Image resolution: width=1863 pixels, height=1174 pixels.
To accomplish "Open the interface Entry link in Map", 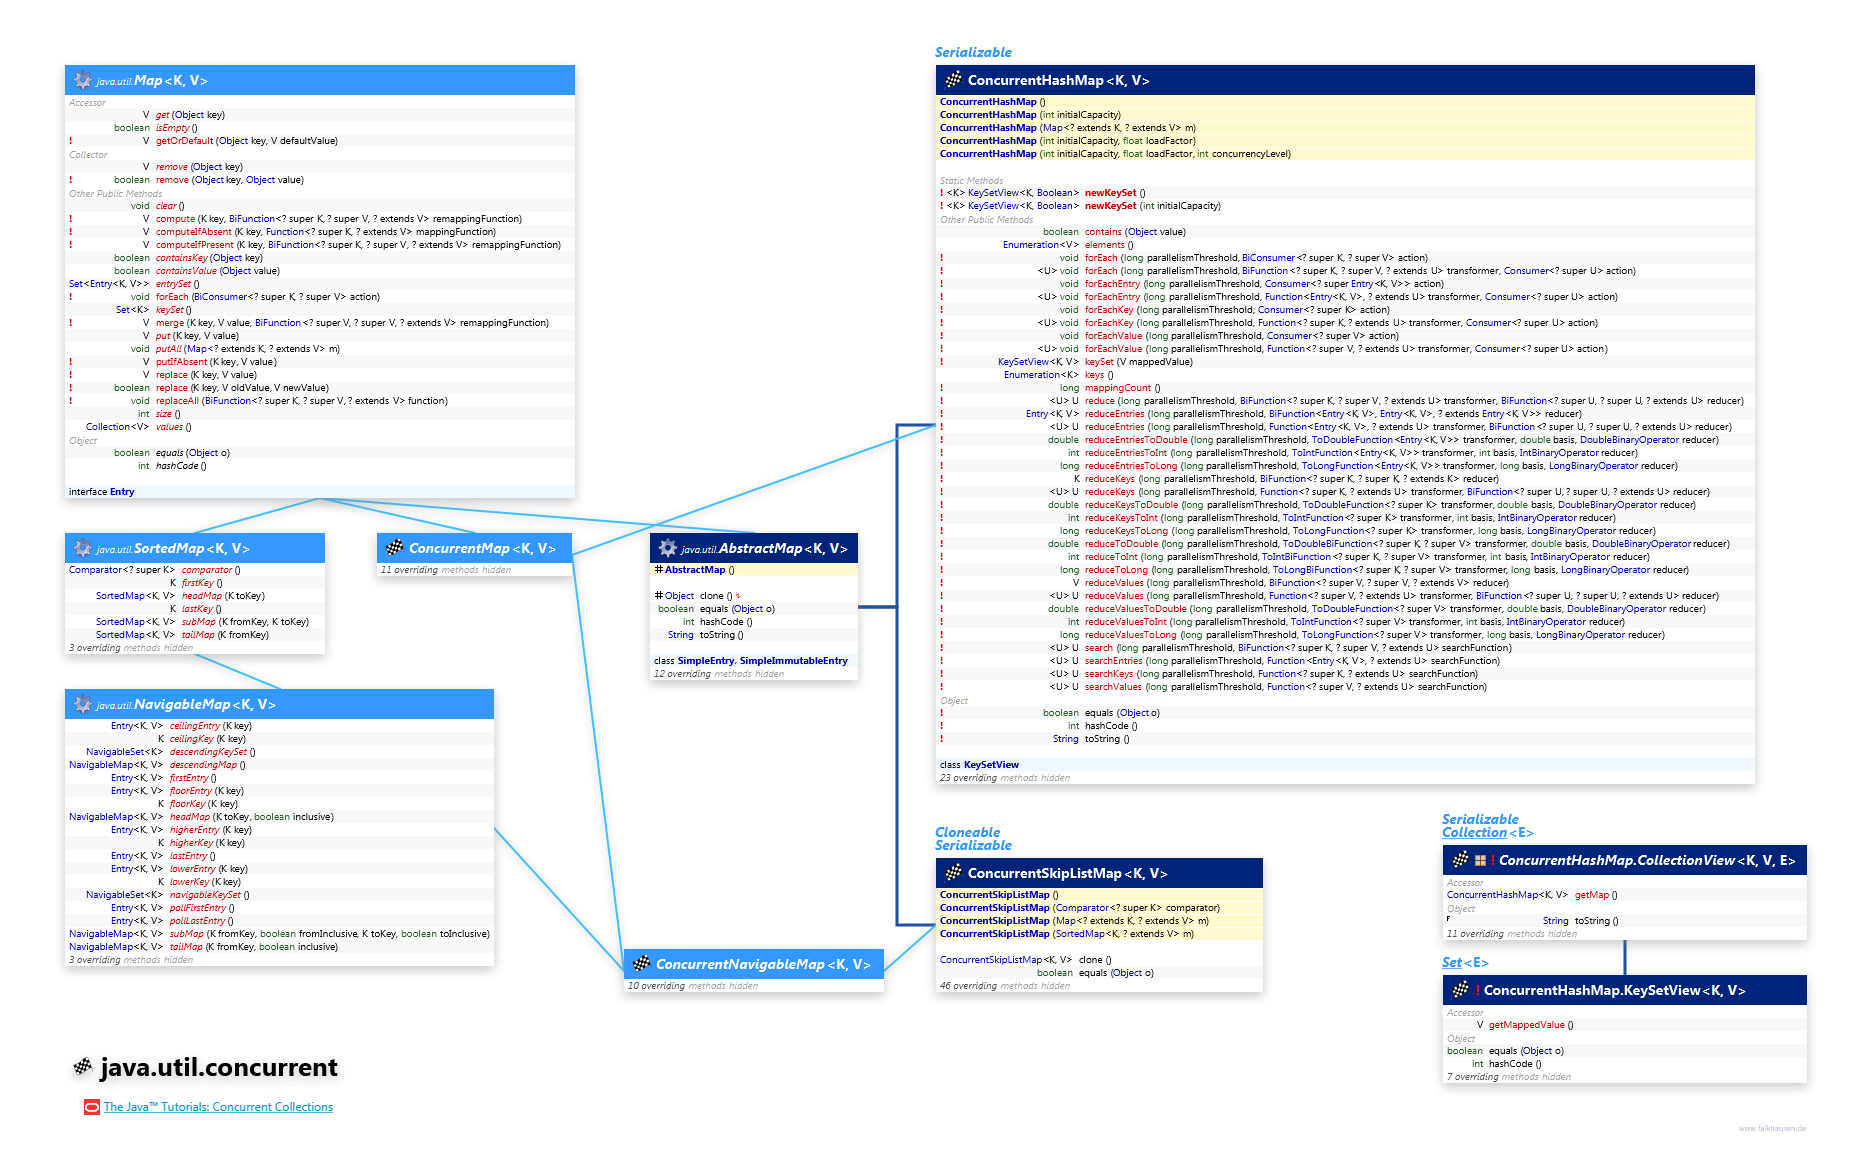I will 121,491.
